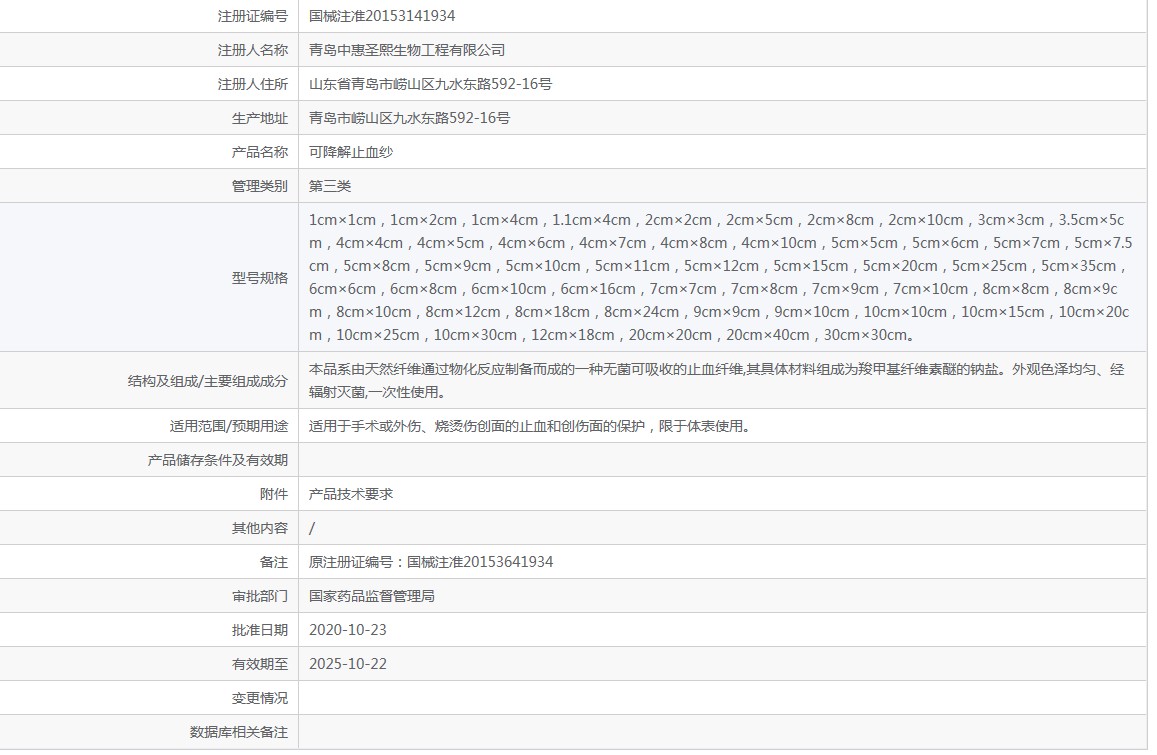Viewport: 1157px width, 755px height.
Task: Click the 其他内容 label
Action: click(x=260, y=528)
